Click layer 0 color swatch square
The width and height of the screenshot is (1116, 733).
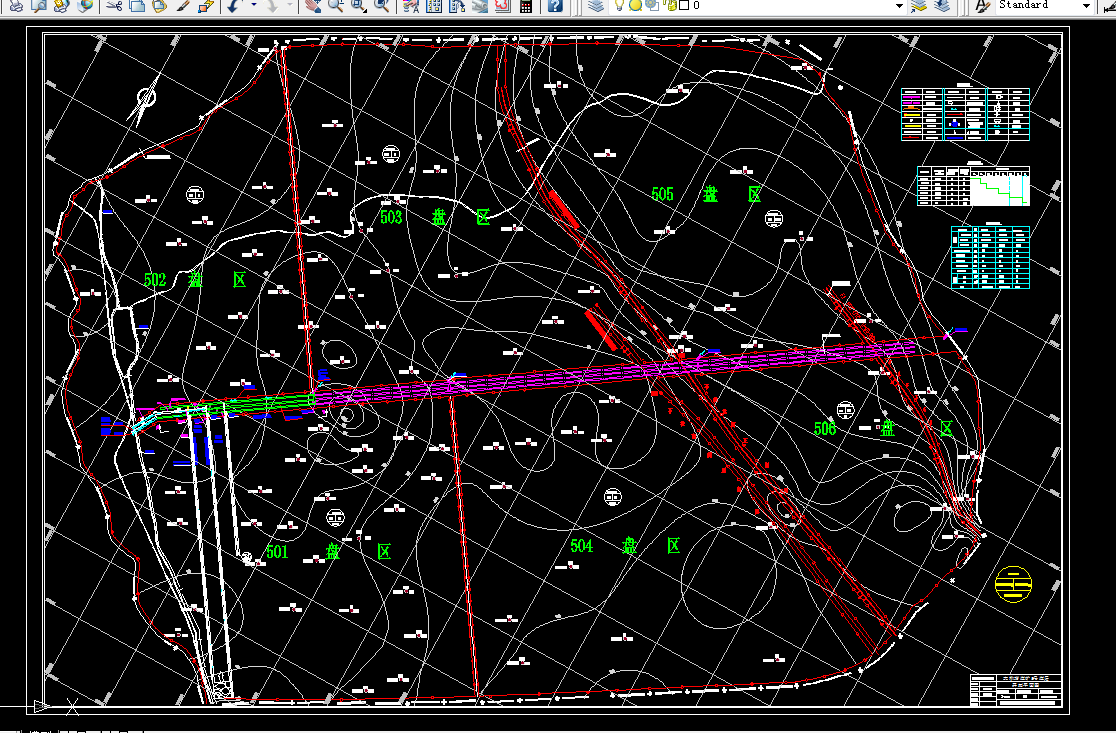click(x=684, y=5)
